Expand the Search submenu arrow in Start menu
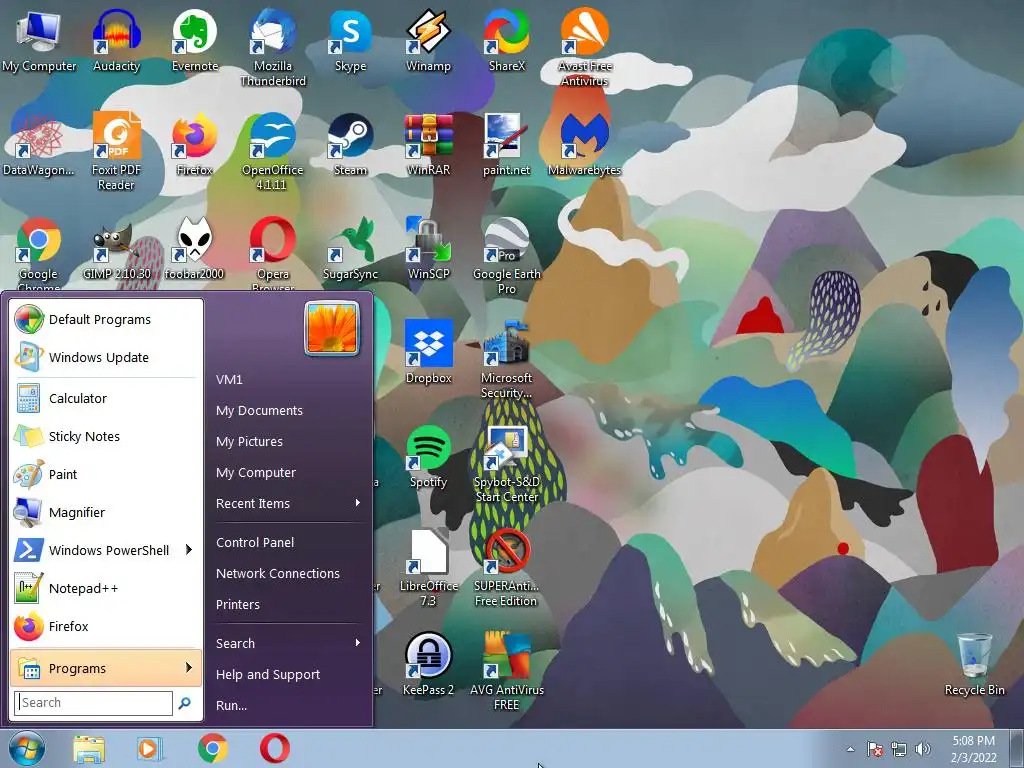The height and width of the screenshot is (768, 1024). tap(357, 643)
